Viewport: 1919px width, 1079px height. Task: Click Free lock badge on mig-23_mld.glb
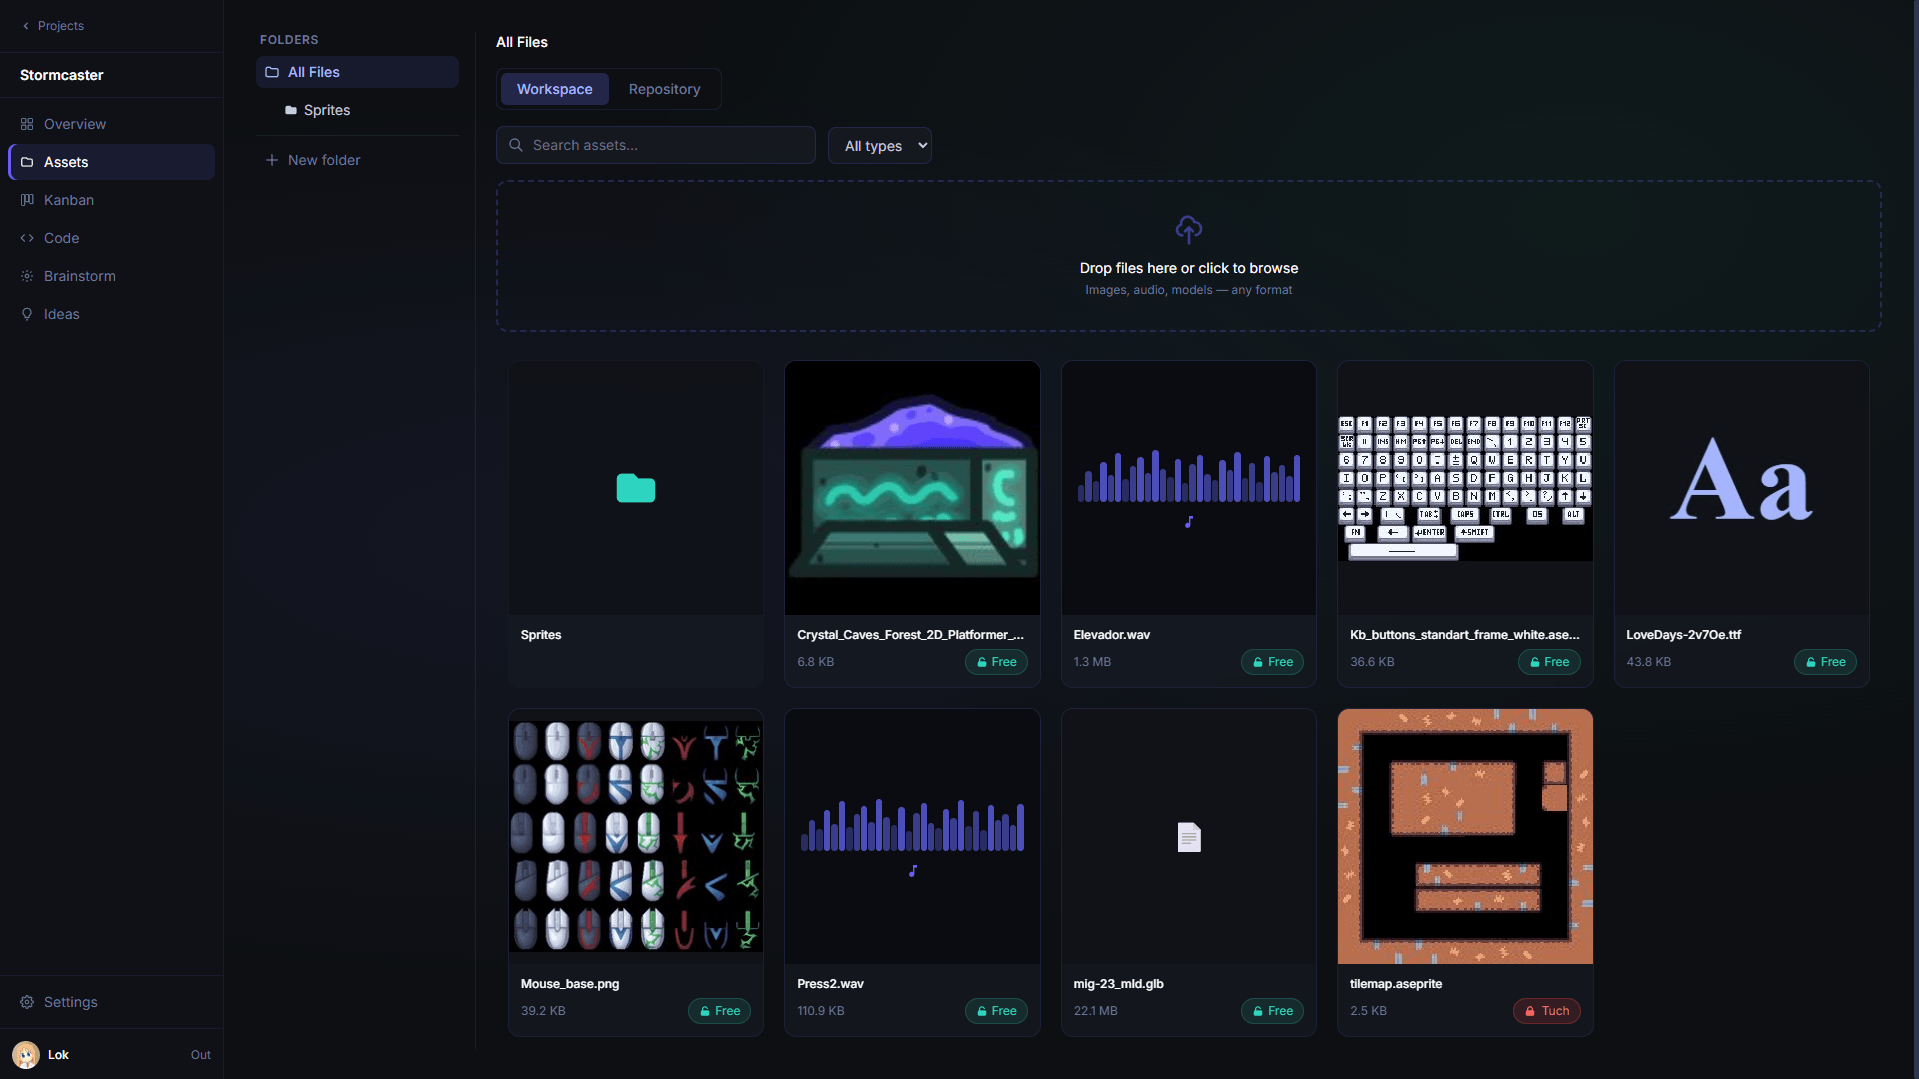pyautogui.click(x=1272, y=1011)
